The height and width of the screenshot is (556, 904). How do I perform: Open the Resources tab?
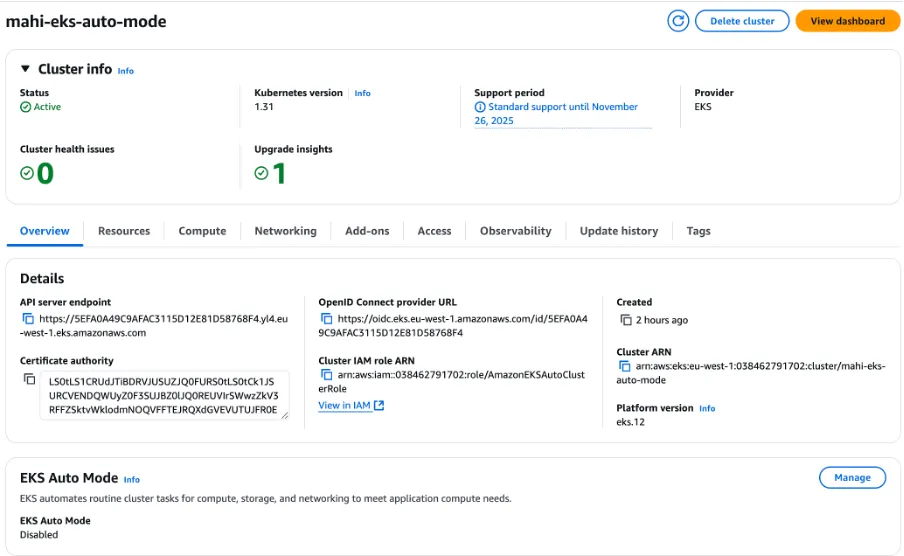pos(124,231)
